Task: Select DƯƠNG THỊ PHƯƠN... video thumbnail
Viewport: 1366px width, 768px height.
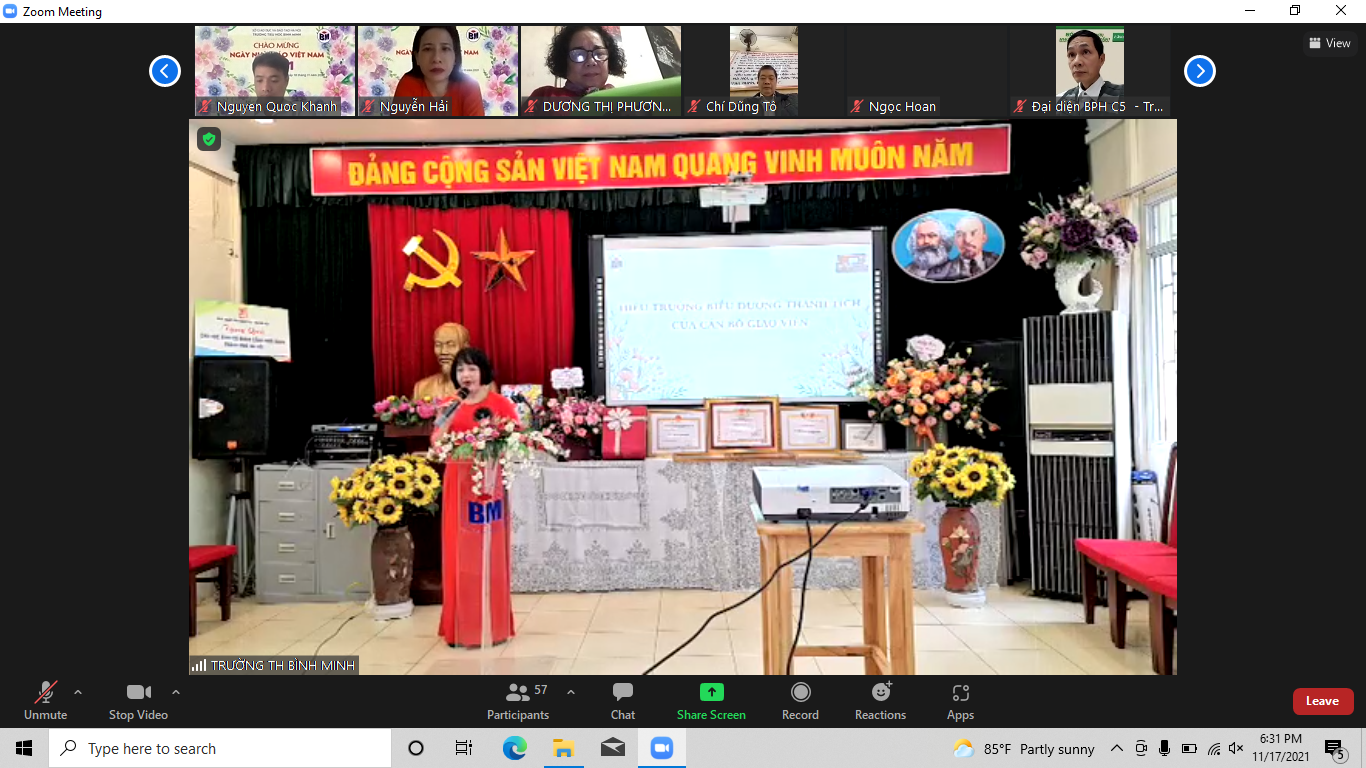Action: [x=601, y=71]
